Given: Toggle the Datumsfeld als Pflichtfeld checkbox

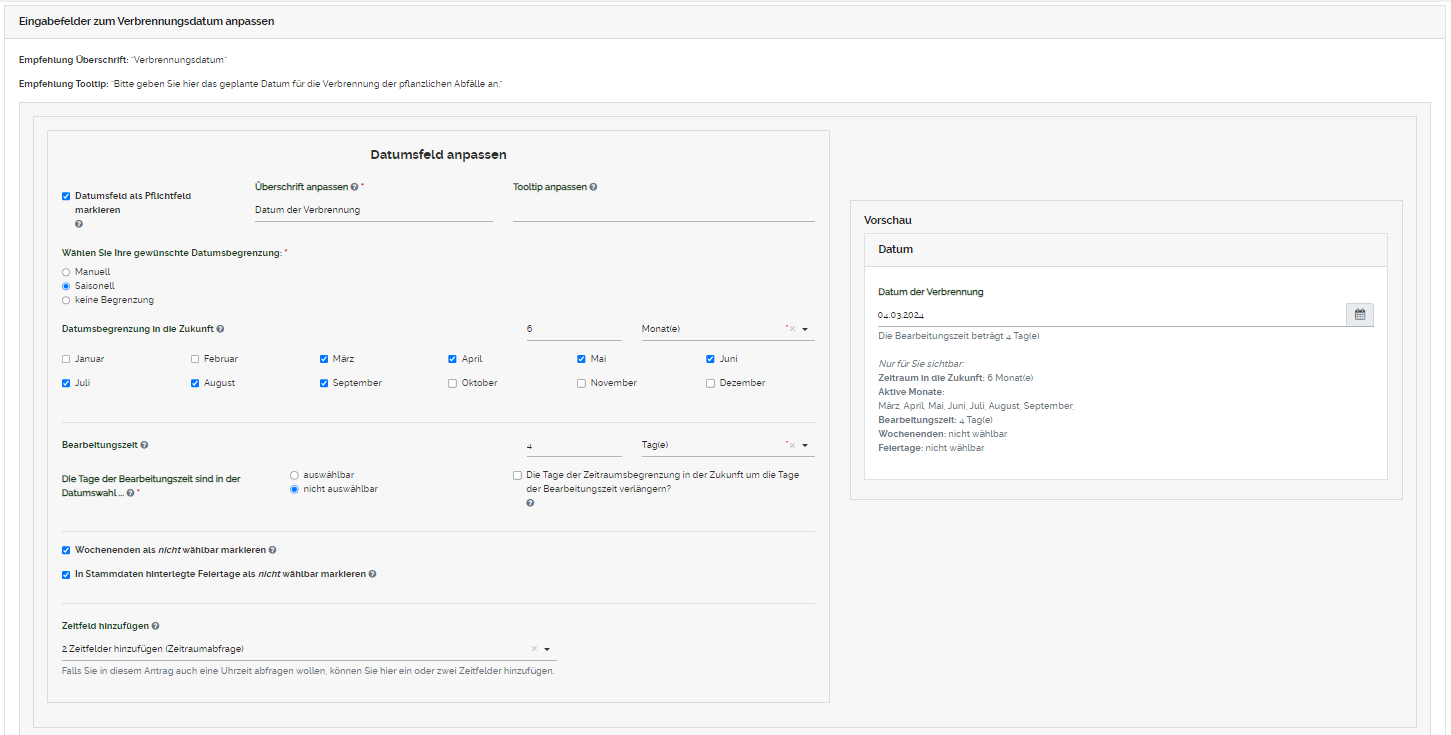Looking at the screenshot, I should click(x=66, y=197).
